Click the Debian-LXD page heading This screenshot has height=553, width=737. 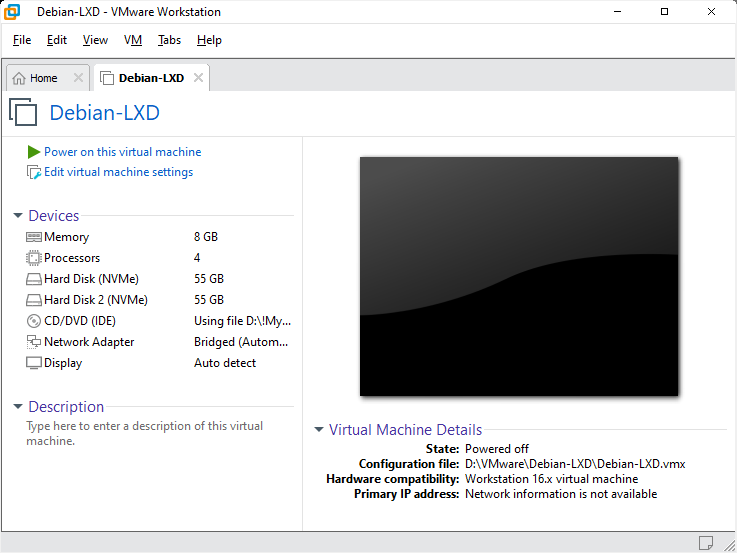tap(105, 113)
